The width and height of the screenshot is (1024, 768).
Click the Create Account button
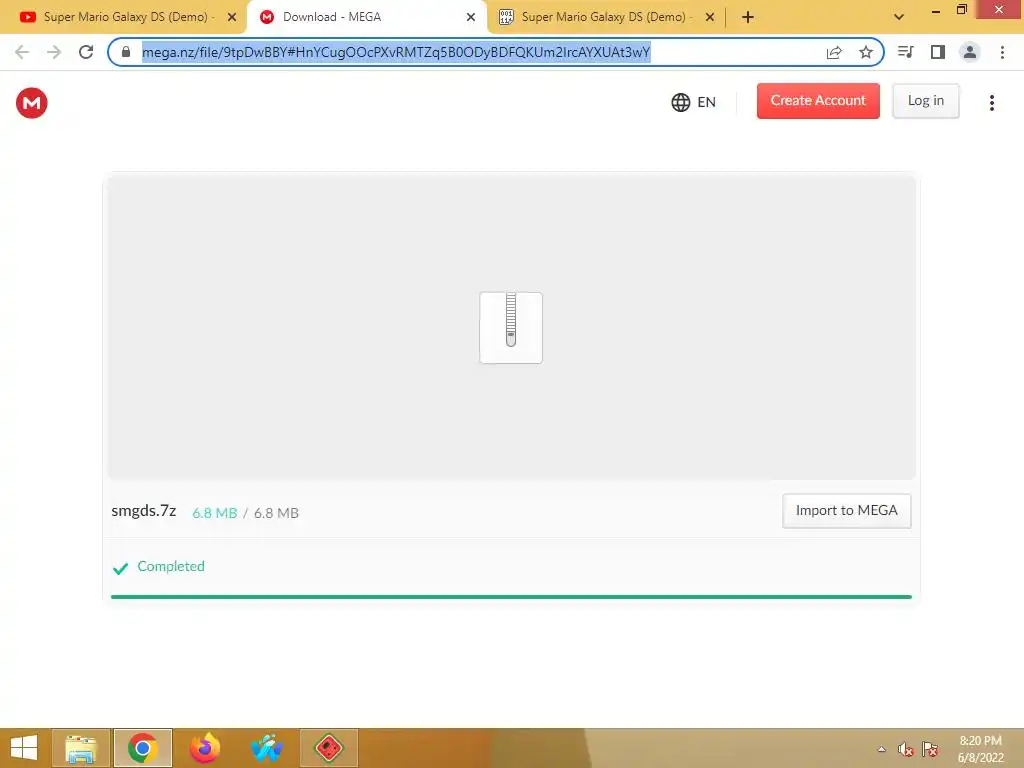[x=818, y=101]
